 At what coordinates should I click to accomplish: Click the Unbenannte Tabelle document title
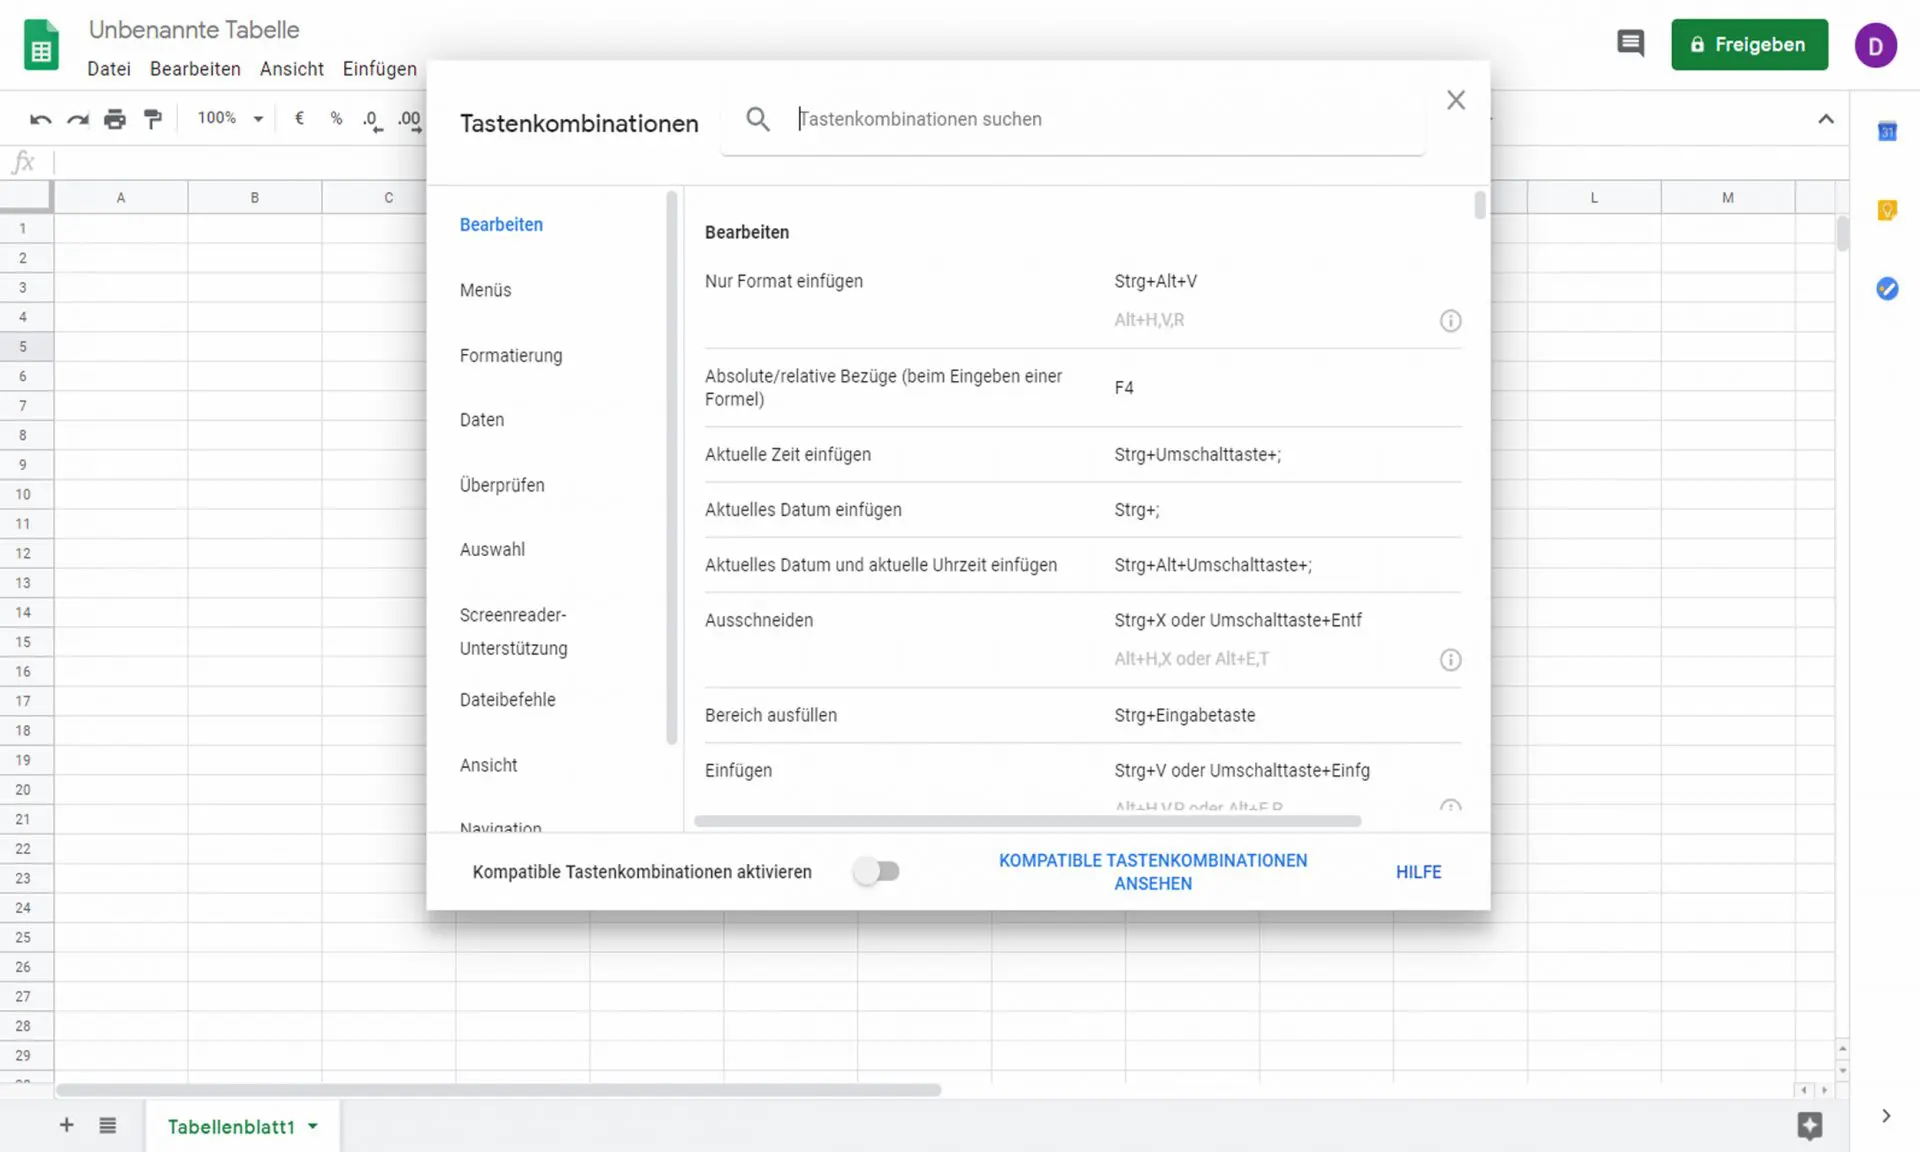[194, 30]
